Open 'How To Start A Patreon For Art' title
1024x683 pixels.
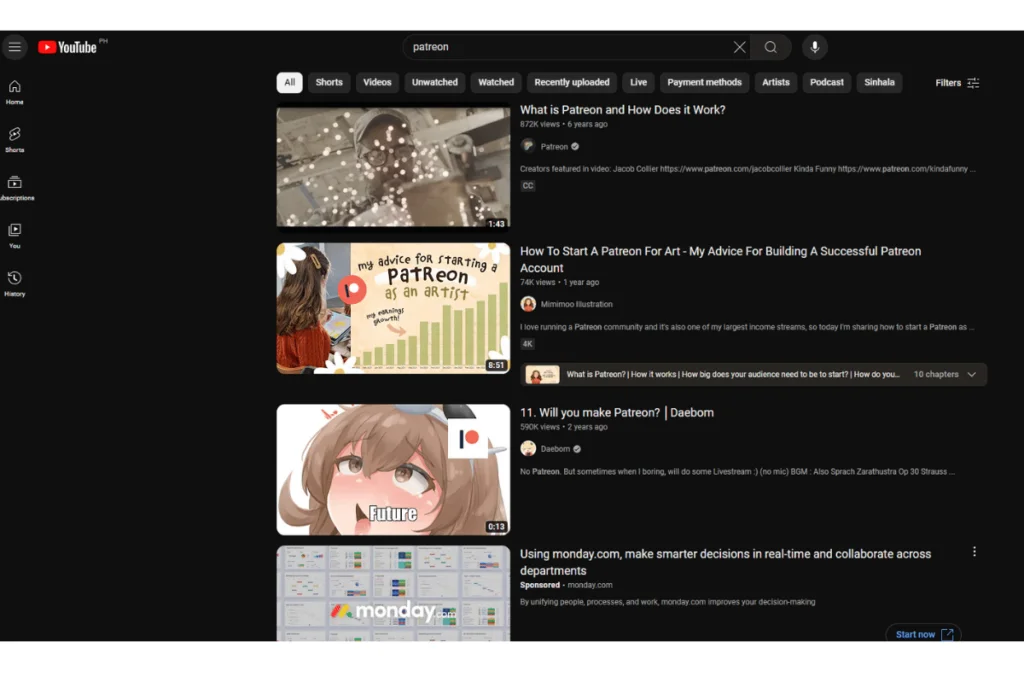point(720,259)
